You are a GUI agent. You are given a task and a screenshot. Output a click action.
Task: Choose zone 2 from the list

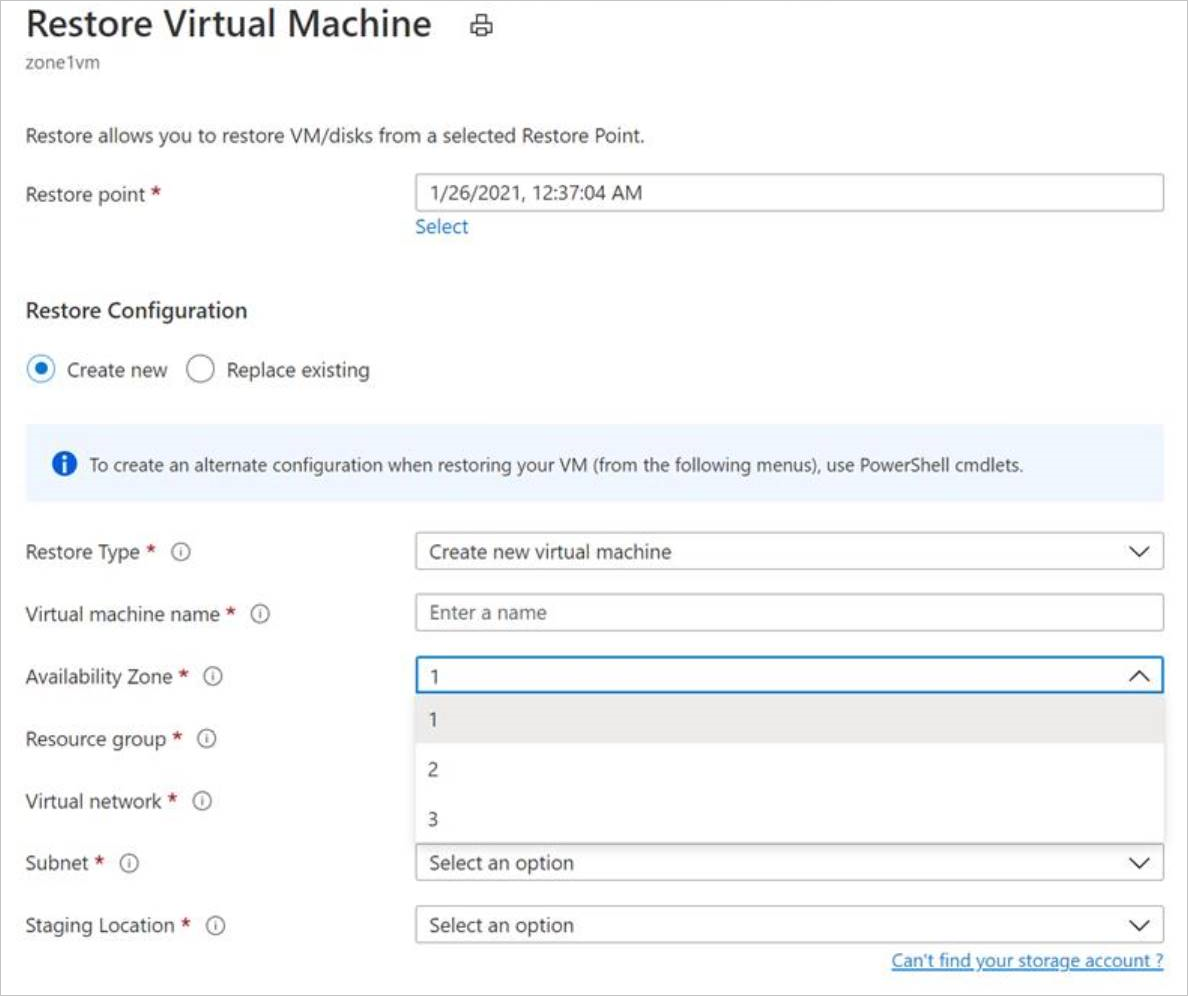[788, 770]
